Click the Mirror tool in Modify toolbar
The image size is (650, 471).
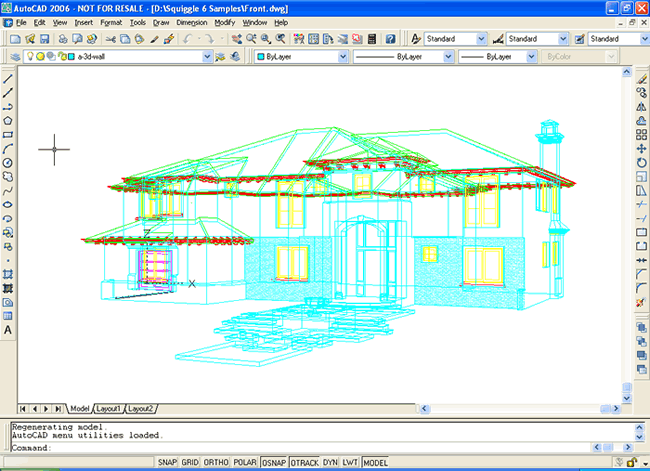point(641,107)
